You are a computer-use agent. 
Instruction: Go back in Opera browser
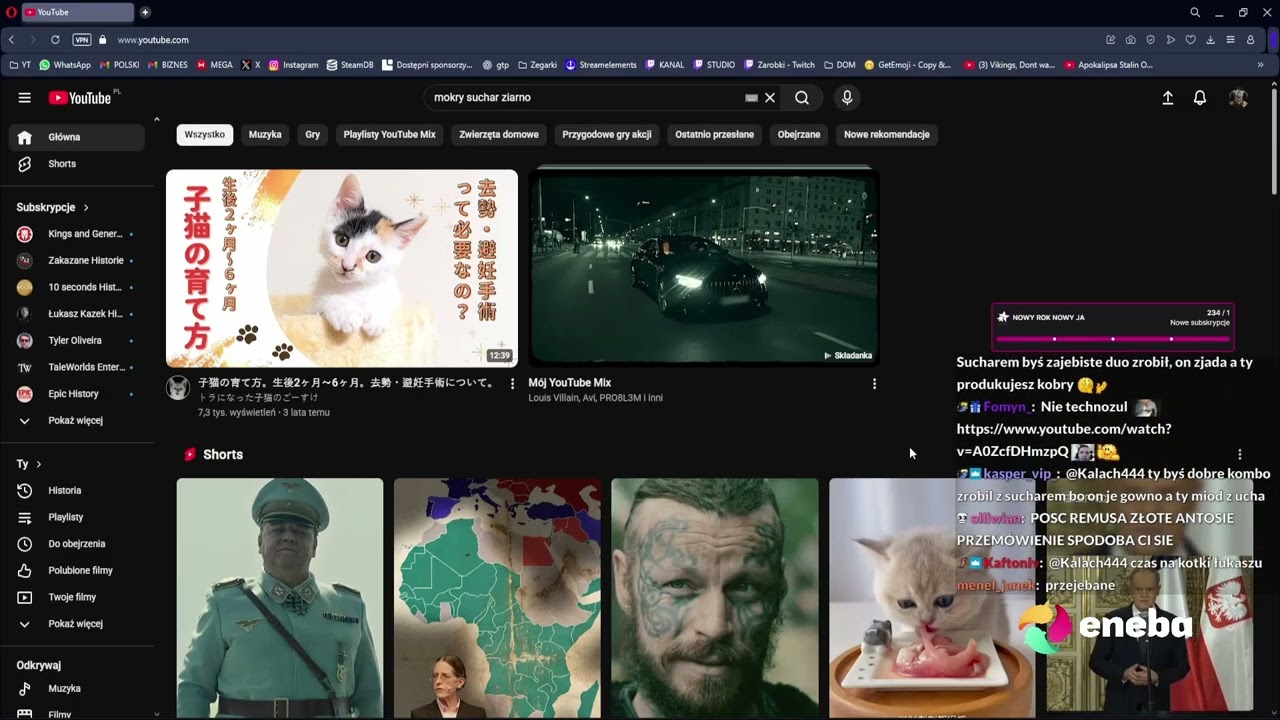pos(11,40)
